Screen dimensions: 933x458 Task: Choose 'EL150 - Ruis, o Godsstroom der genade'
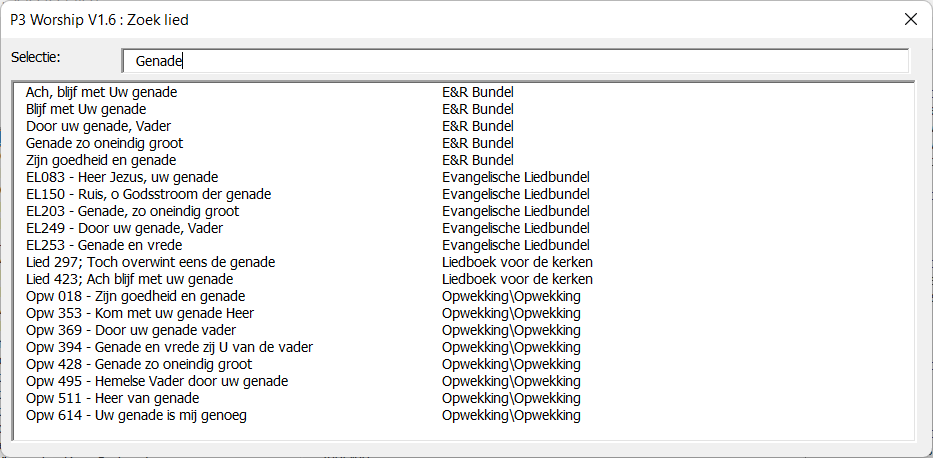147,194
